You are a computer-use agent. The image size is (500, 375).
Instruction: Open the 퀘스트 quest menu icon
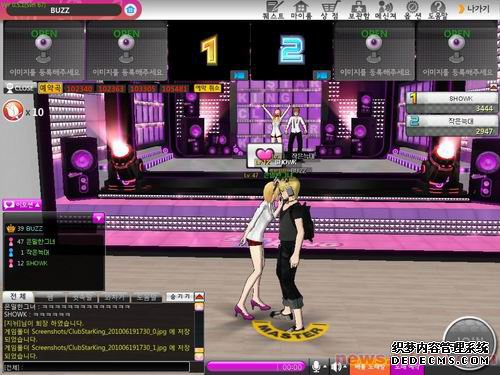point(274,10)
